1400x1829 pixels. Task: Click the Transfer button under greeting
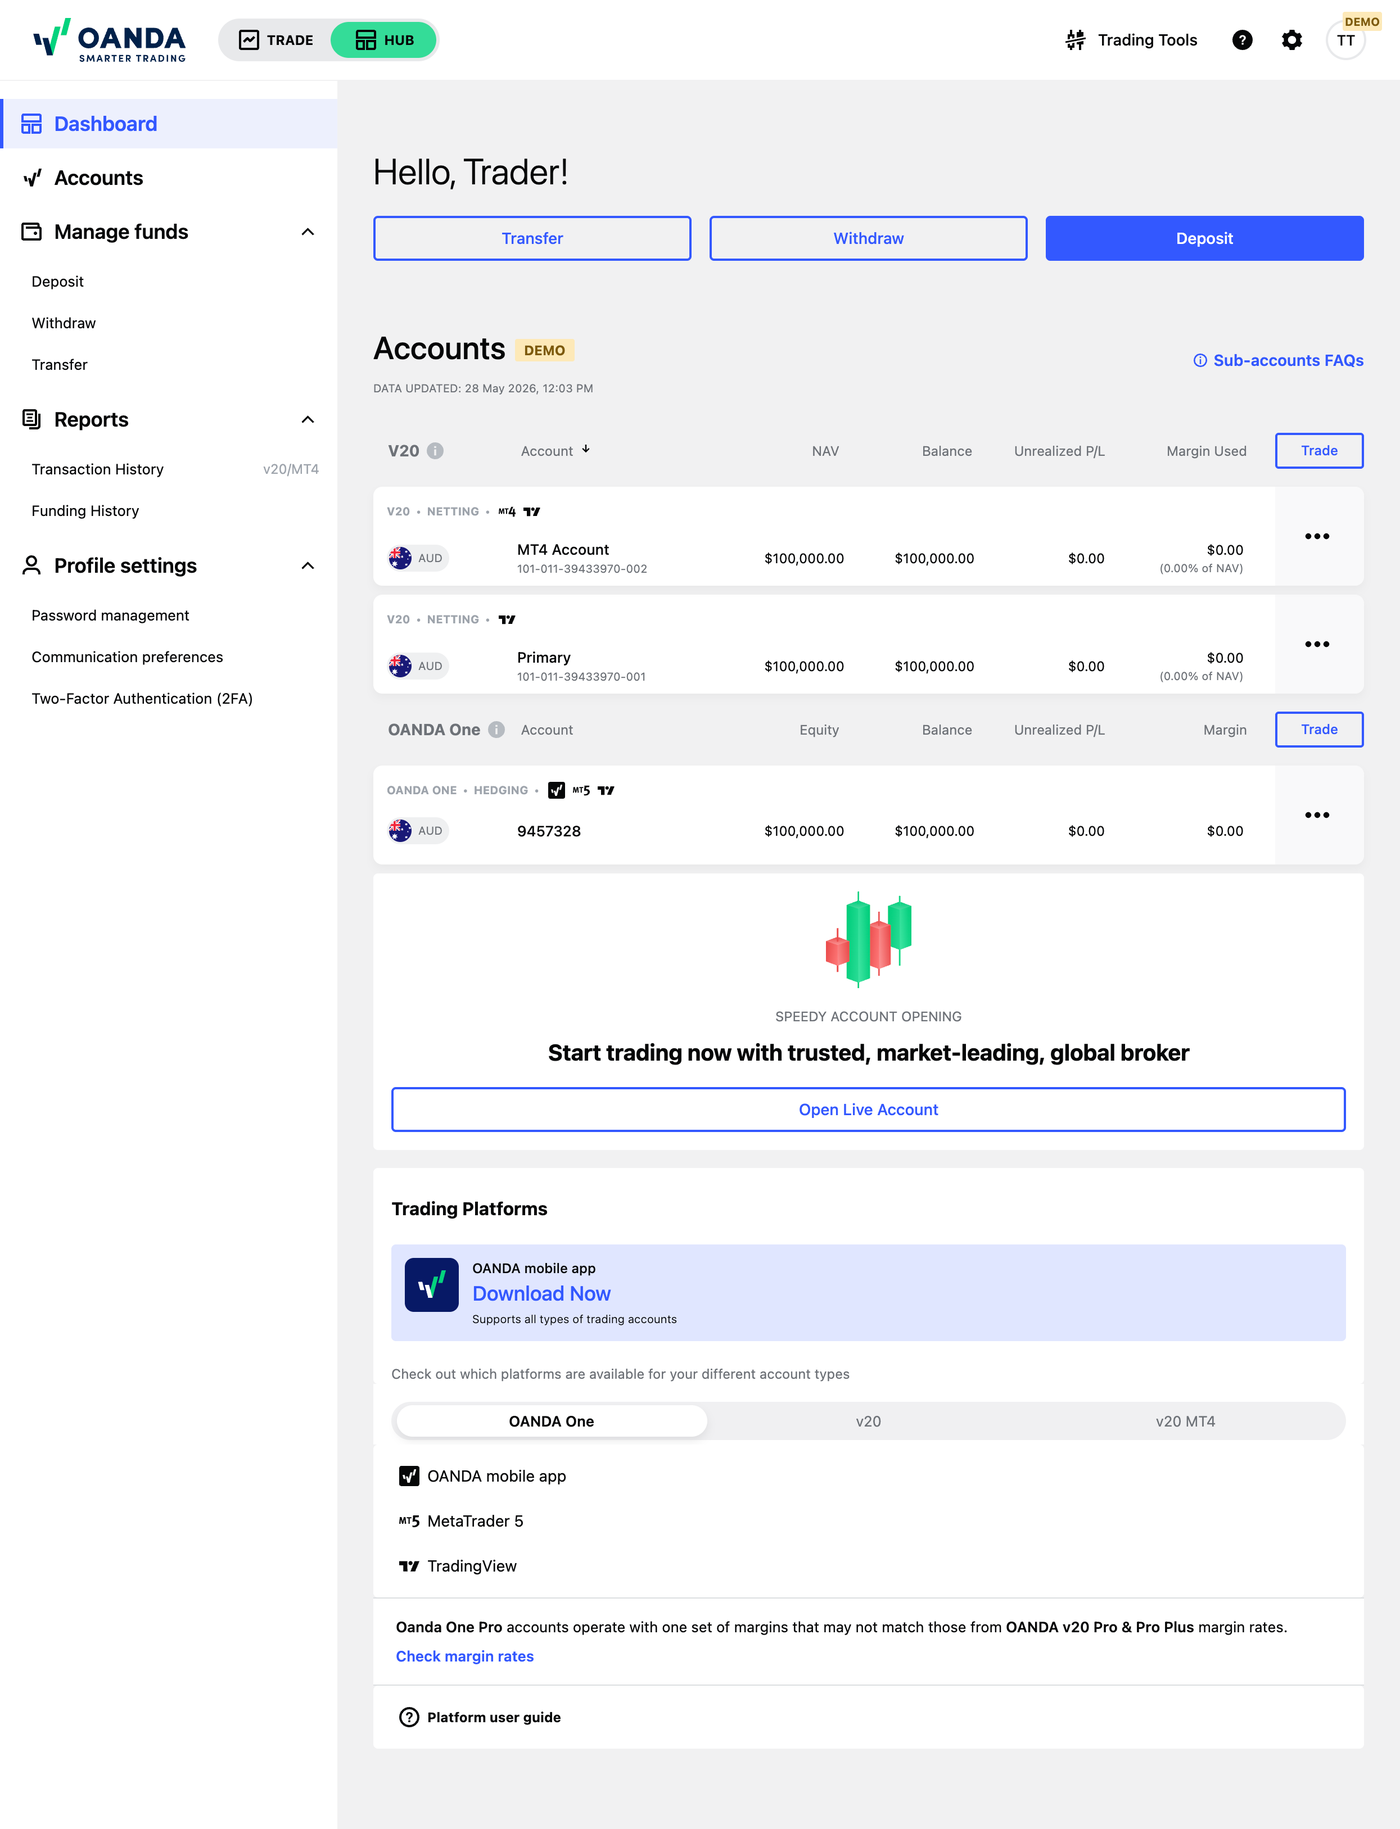click(x=532, y=238)
